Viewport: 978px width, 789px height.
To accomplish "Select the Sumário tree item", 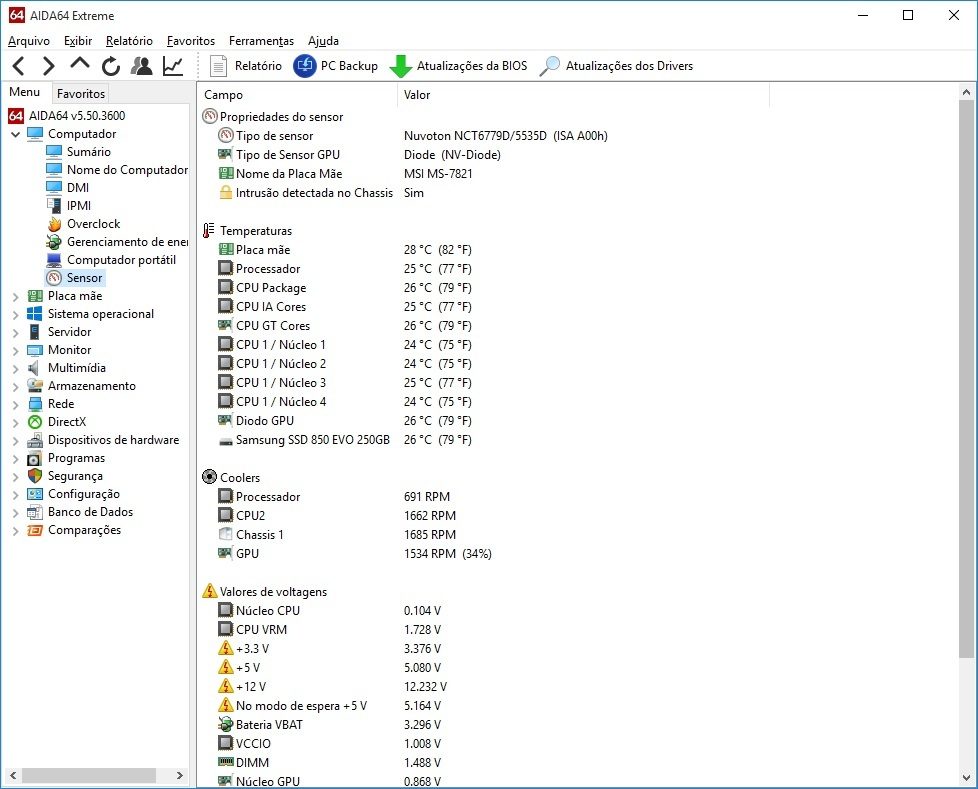I will (89, 152).
